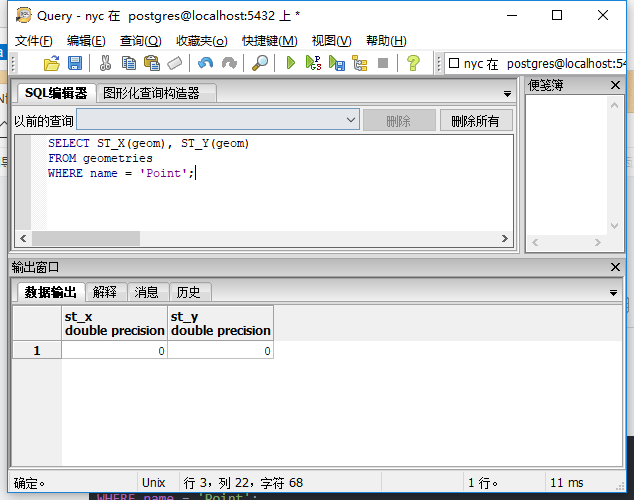Click the 删除 button
634x500 pixels.
tap(399, 120)
